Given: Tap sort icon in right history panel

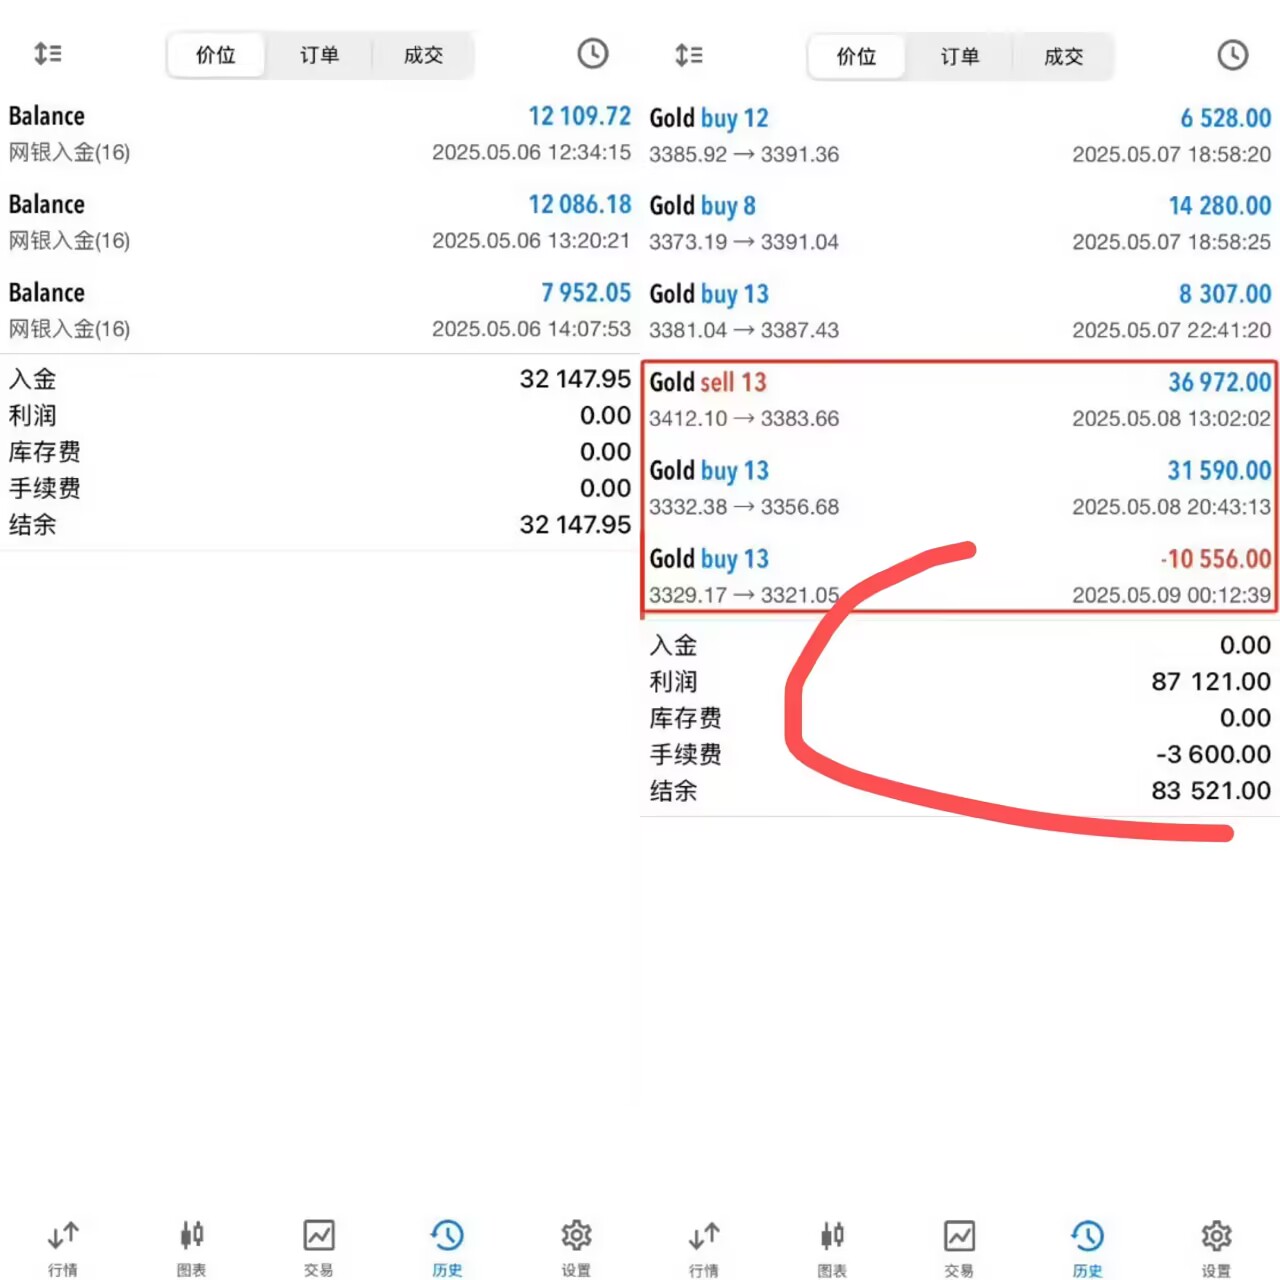Looking at the screenshot, I should [x=688, y=55].
